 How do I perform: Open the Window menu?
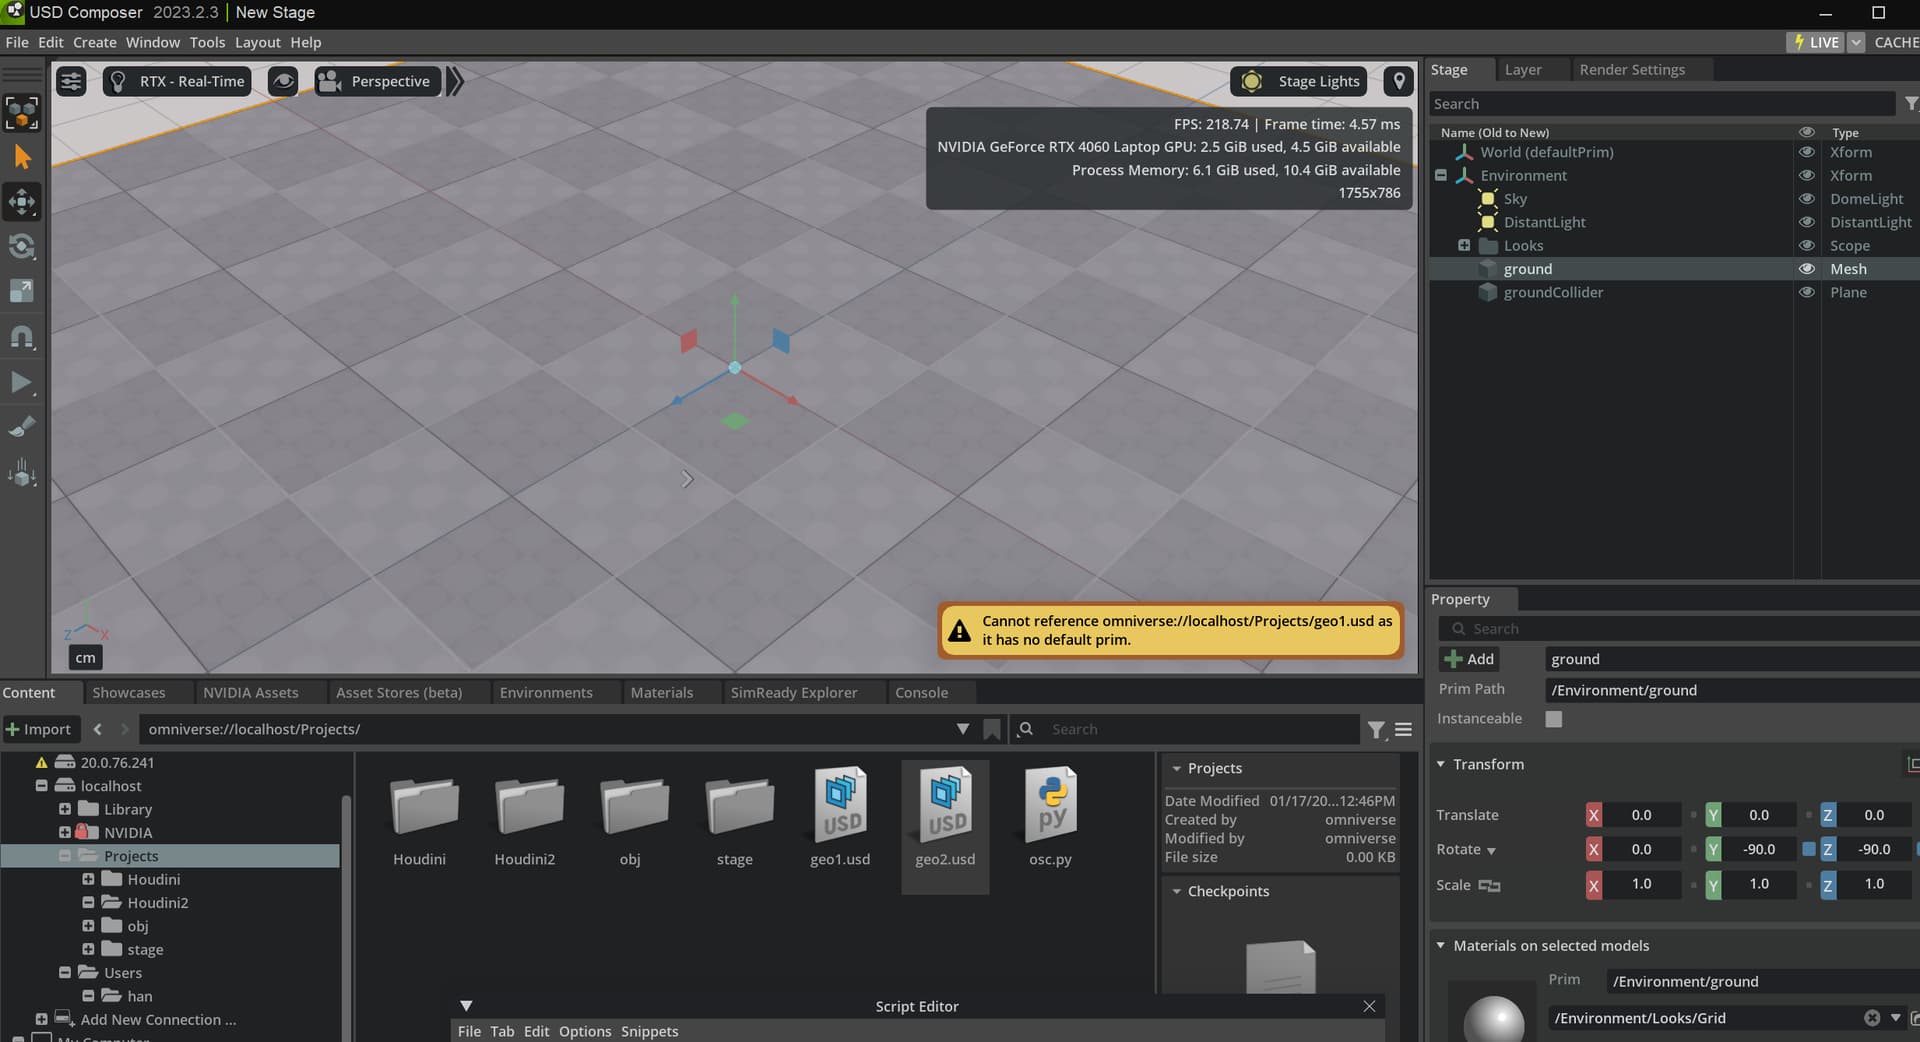[152, 42]
